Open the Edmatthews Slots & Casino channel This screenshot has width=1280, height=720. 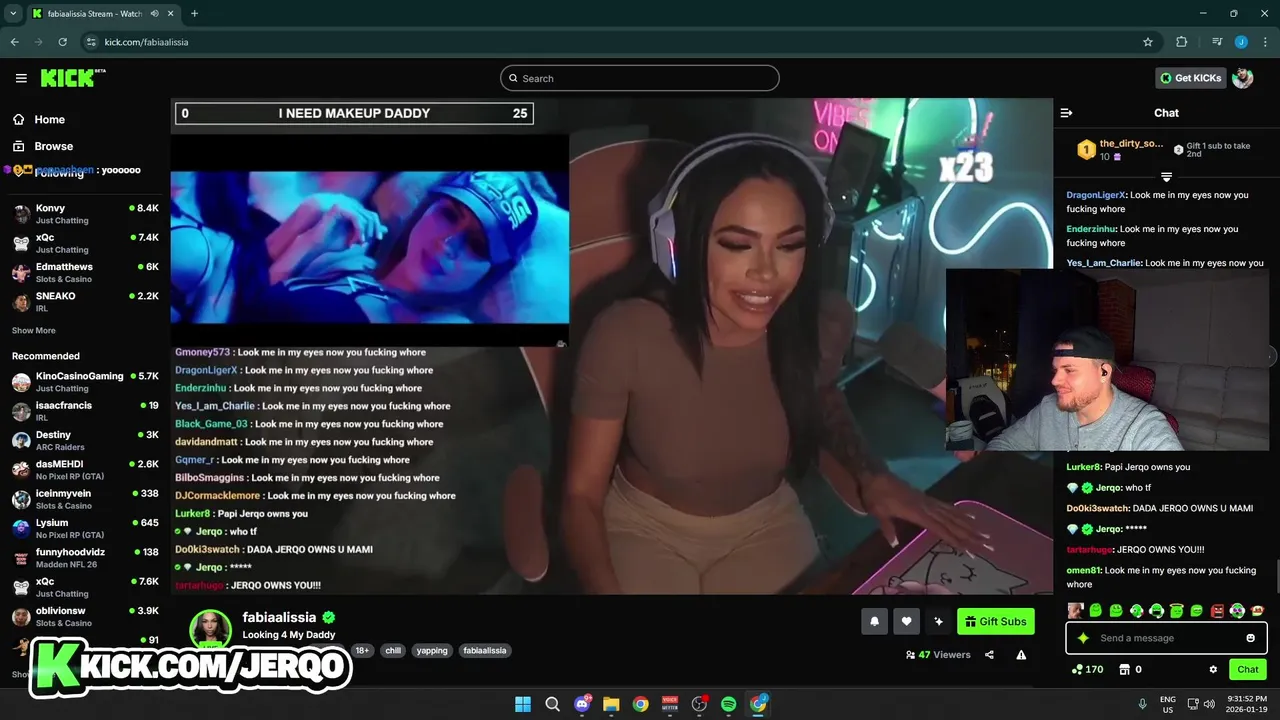tap(85, 273)
